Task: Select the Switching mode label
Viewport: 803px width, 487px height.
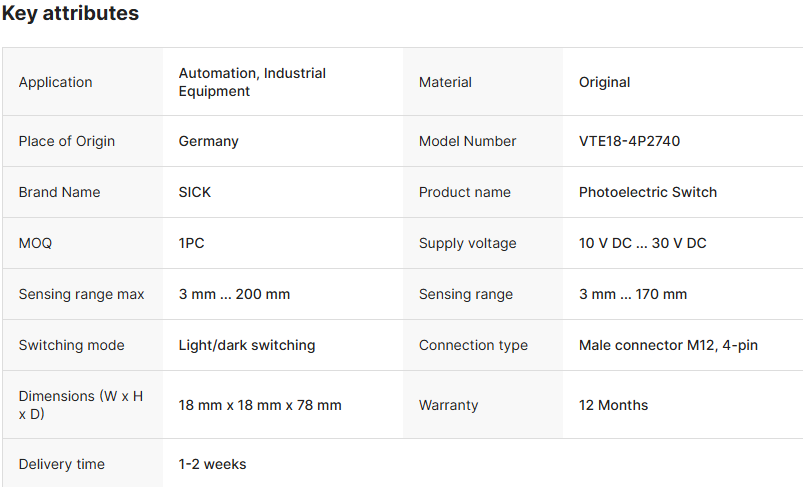Action: point(71,345)
